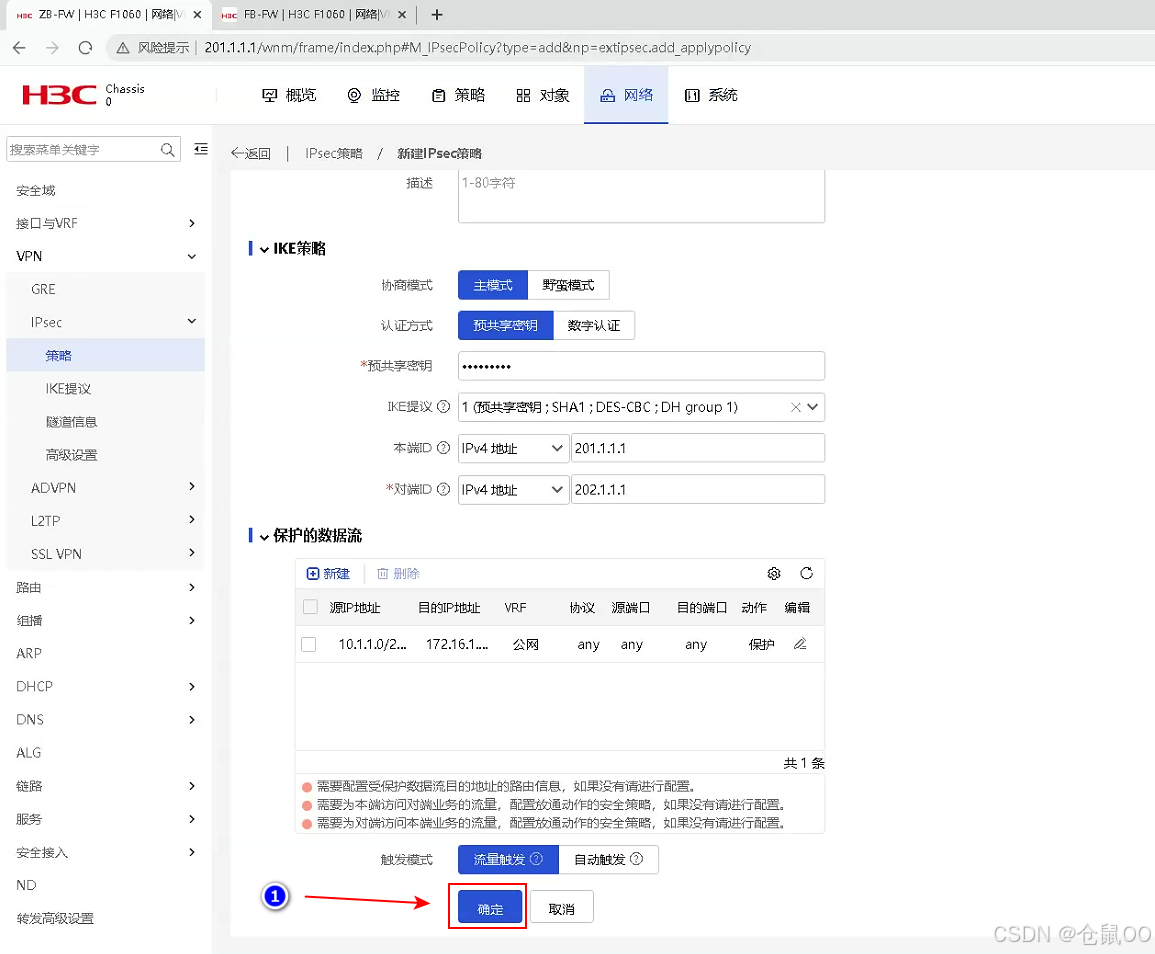Open the table column settings gear icon
The image size is (1155, 954).
[774, 572]
